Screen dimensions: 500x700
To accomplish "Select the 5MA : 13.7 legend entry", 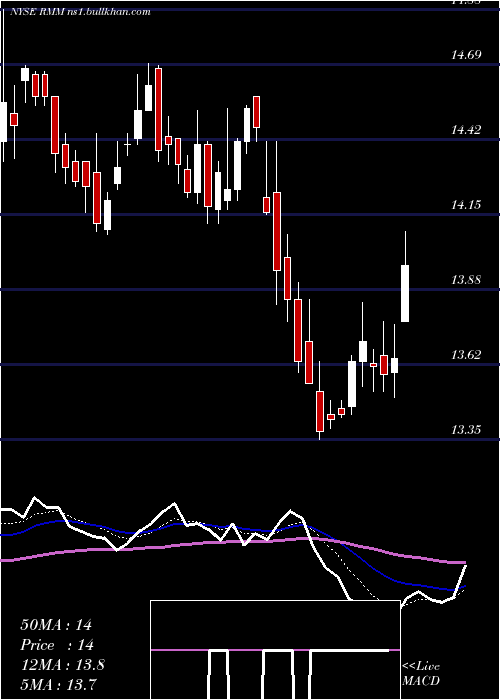I will tap(59, 684).
